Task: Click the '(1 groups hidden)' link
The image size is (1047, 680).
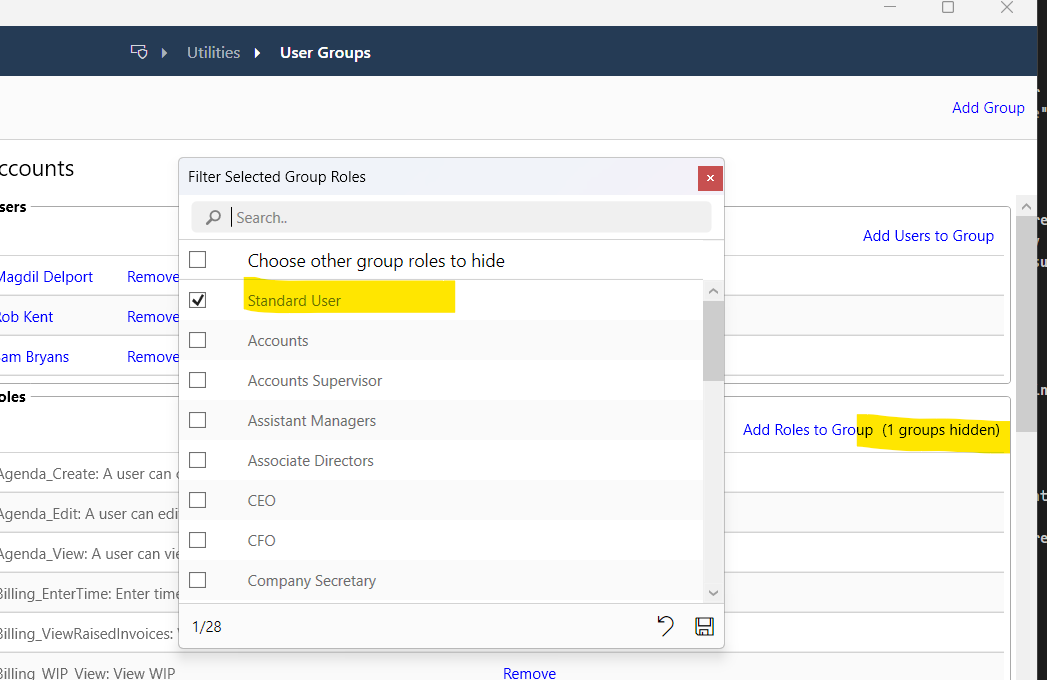Action: [941, 430]
